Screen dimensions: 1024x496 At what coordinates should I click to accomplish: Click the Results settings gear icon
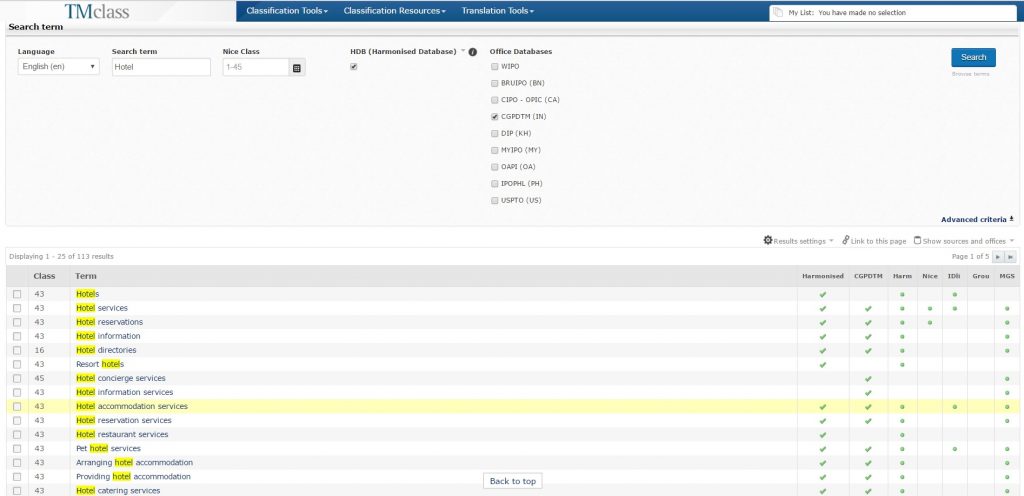(768, 241)
